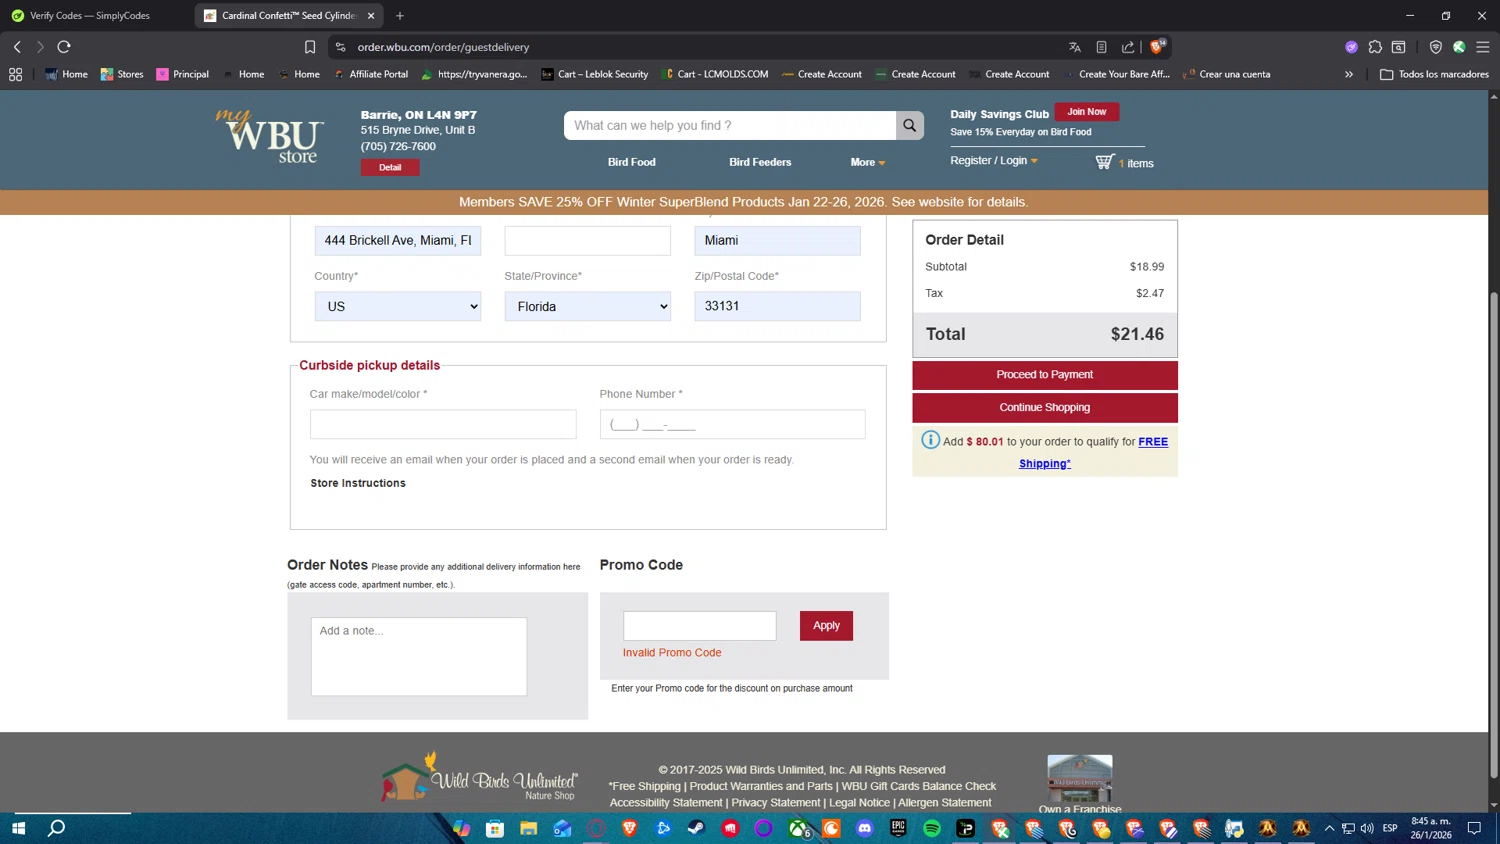Expand Register / Login dropdown
1500x844 pixels.
click(994, 160)
